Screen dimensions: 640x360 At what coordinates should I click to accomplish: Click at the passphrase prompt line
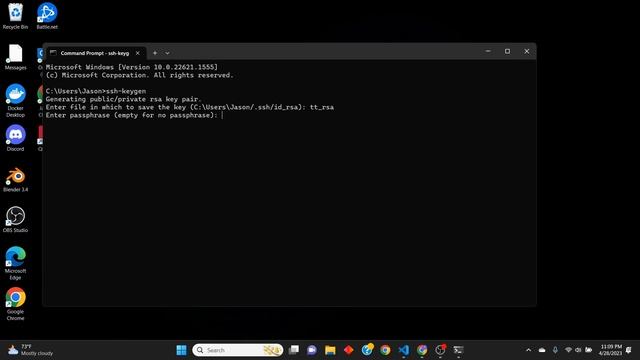tap(134, 116)
